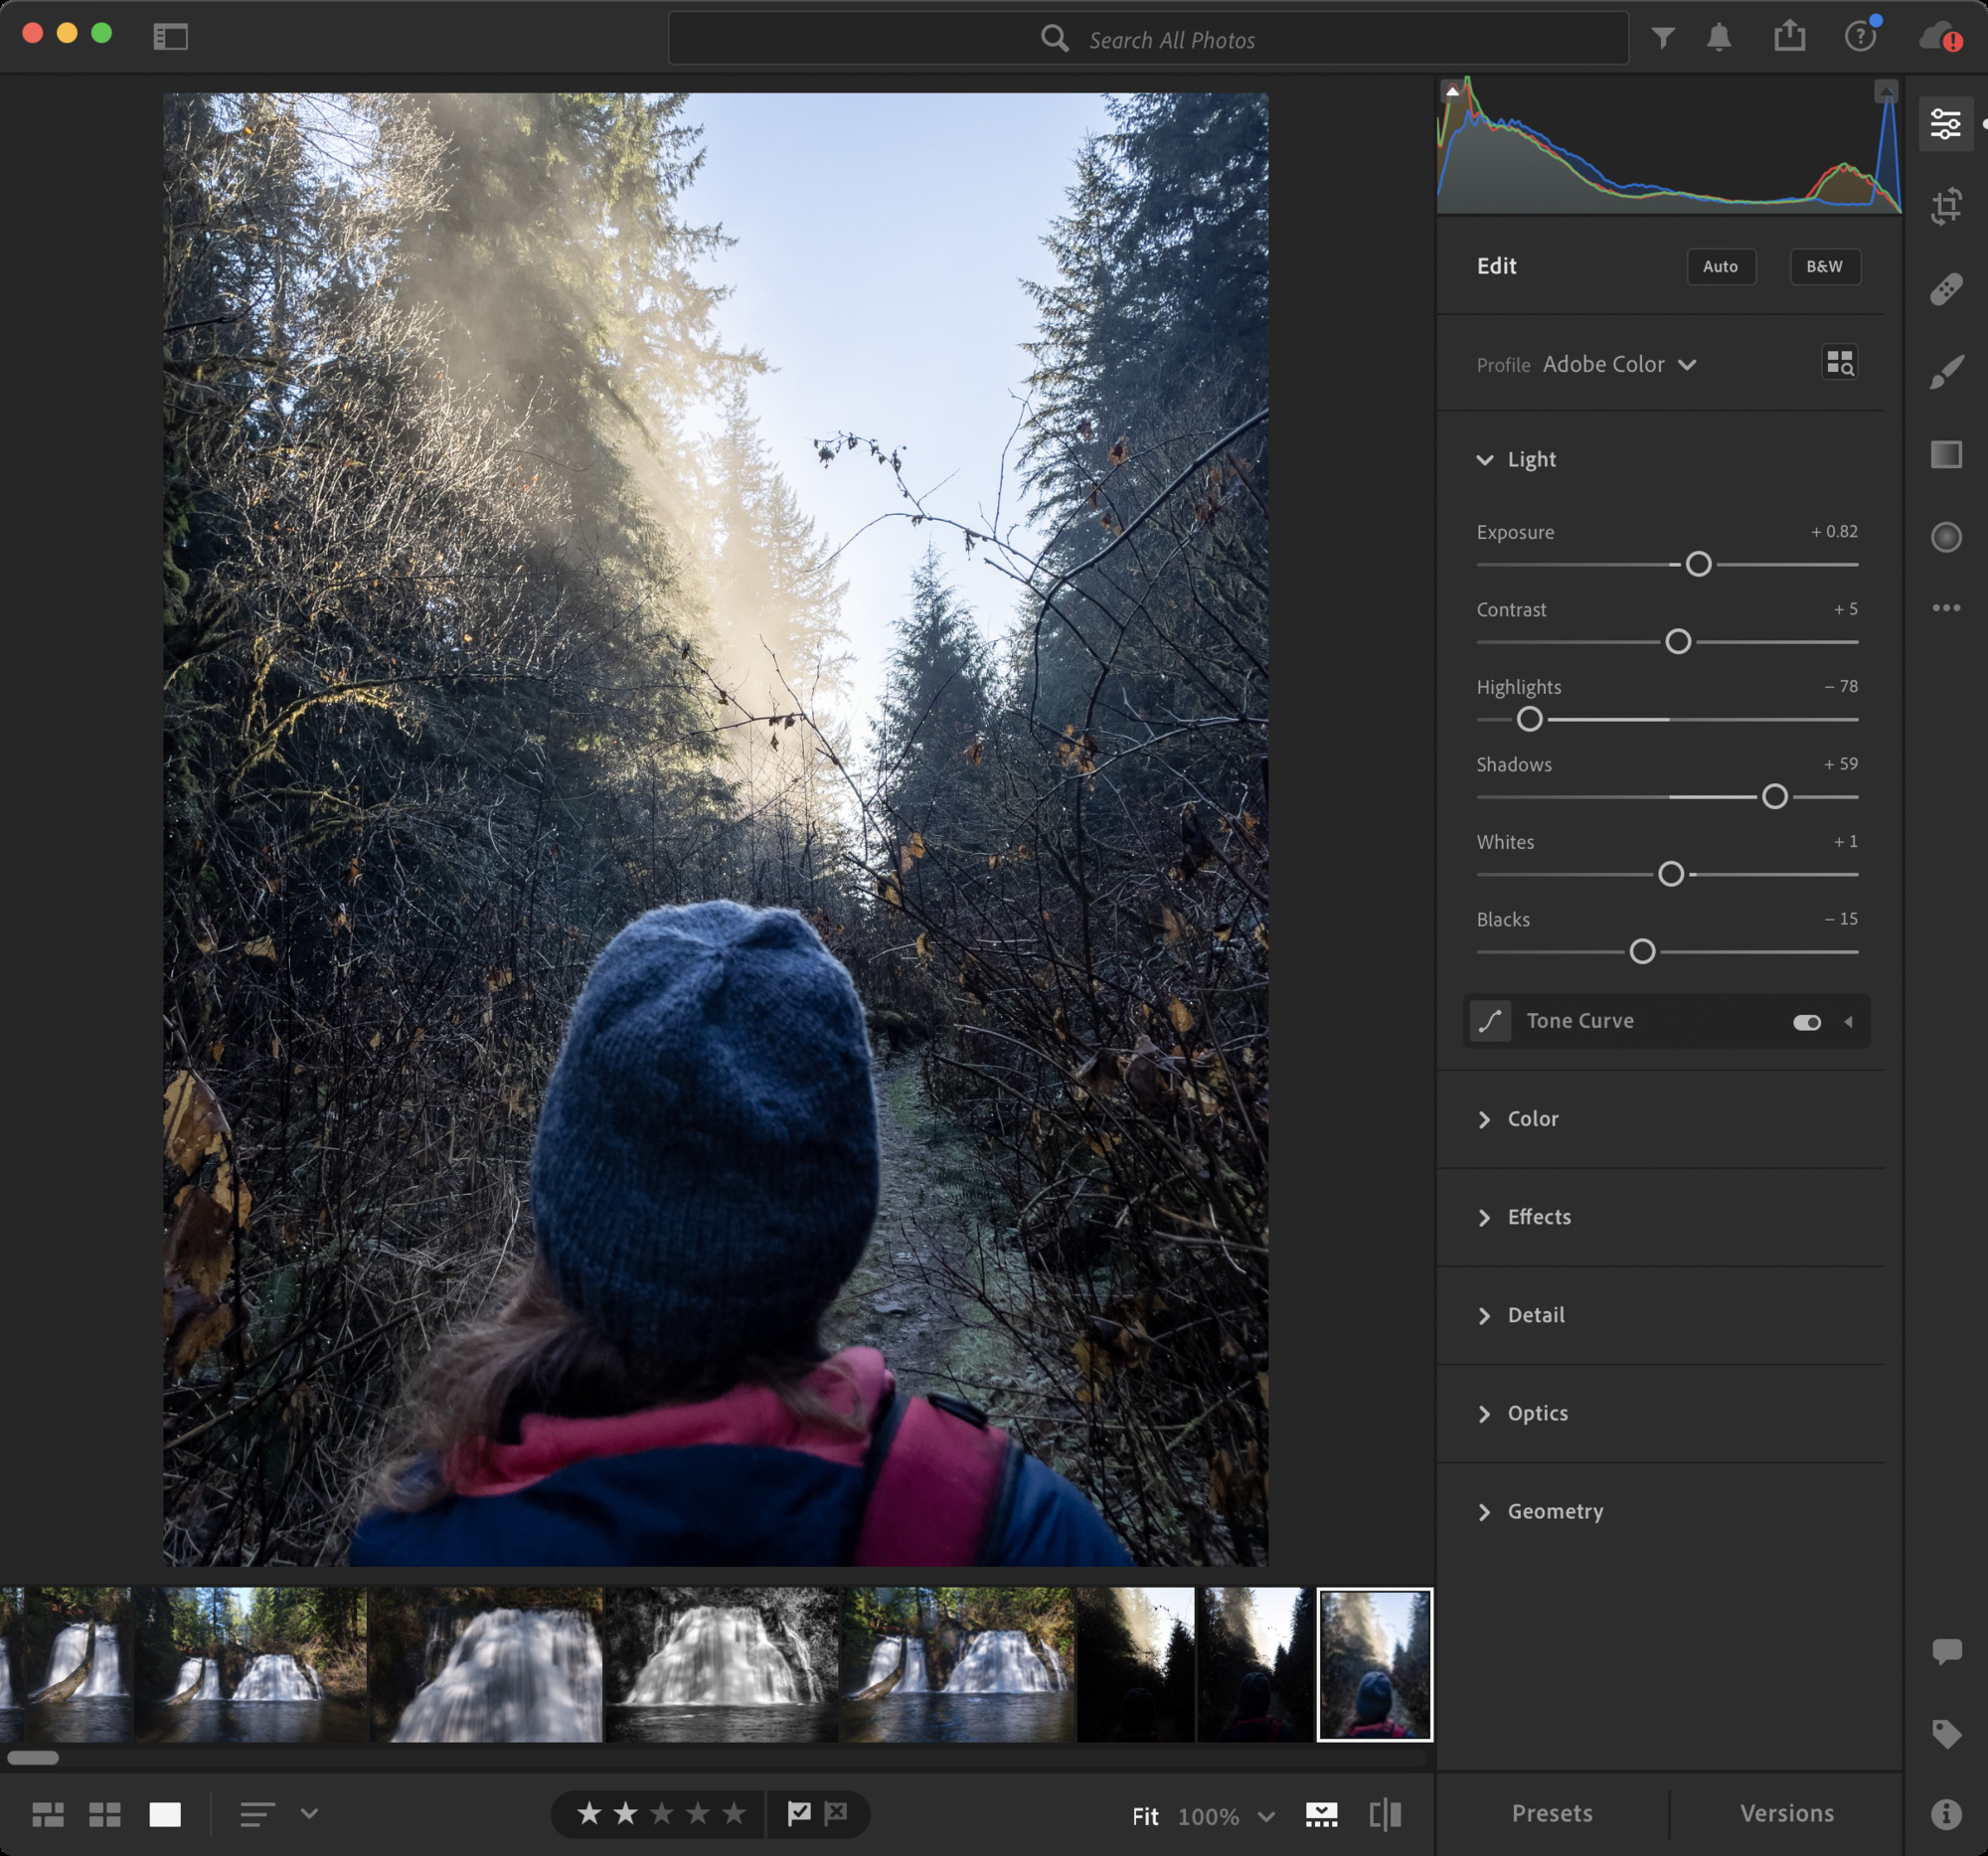
Task: Click the Share export icon
Action: (x=1789, y=36)
